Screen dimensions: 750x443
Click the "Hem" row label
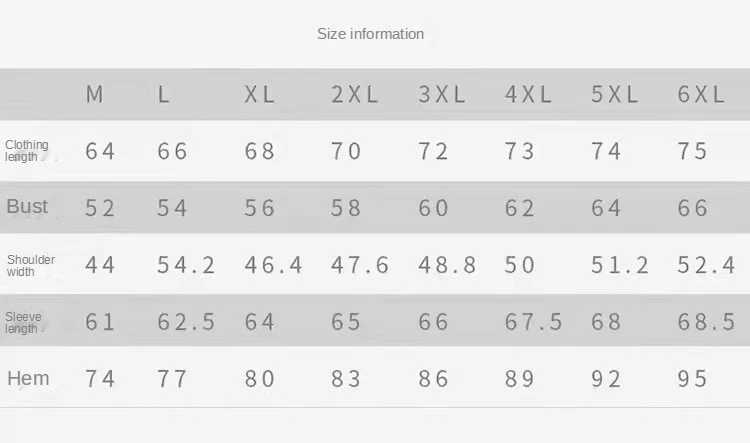[x=28, y=378]
